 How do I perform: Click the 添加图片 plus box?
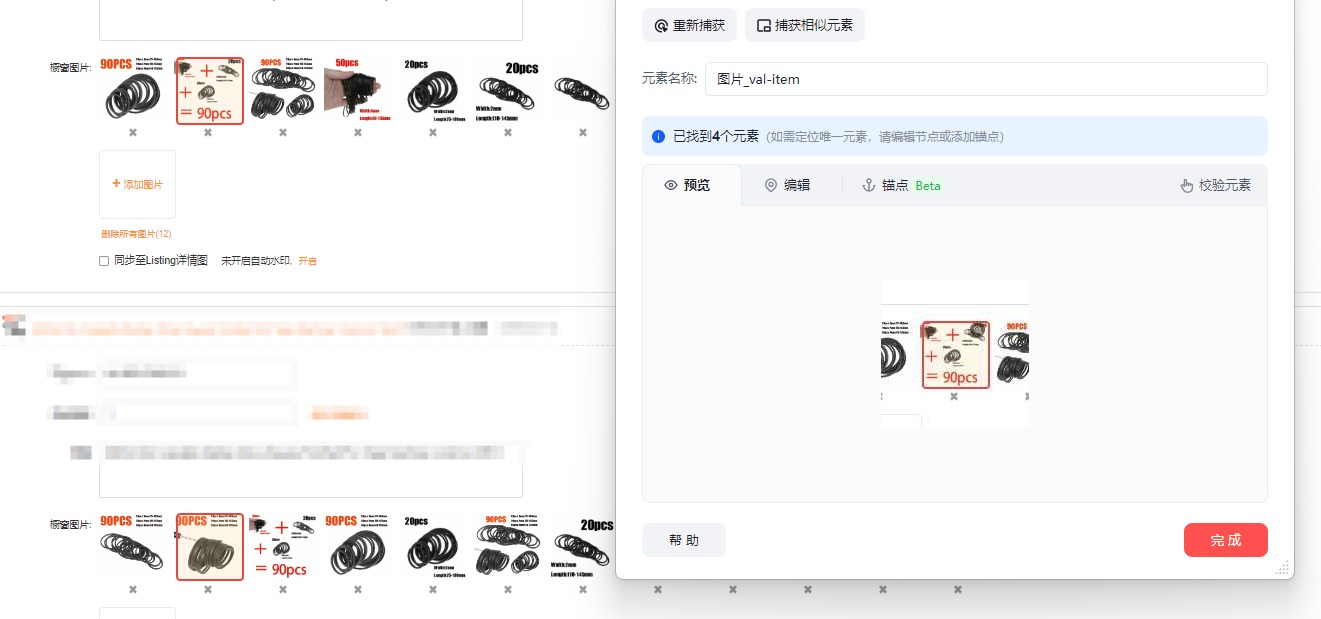pyautogui.click(x=137, y=184)
